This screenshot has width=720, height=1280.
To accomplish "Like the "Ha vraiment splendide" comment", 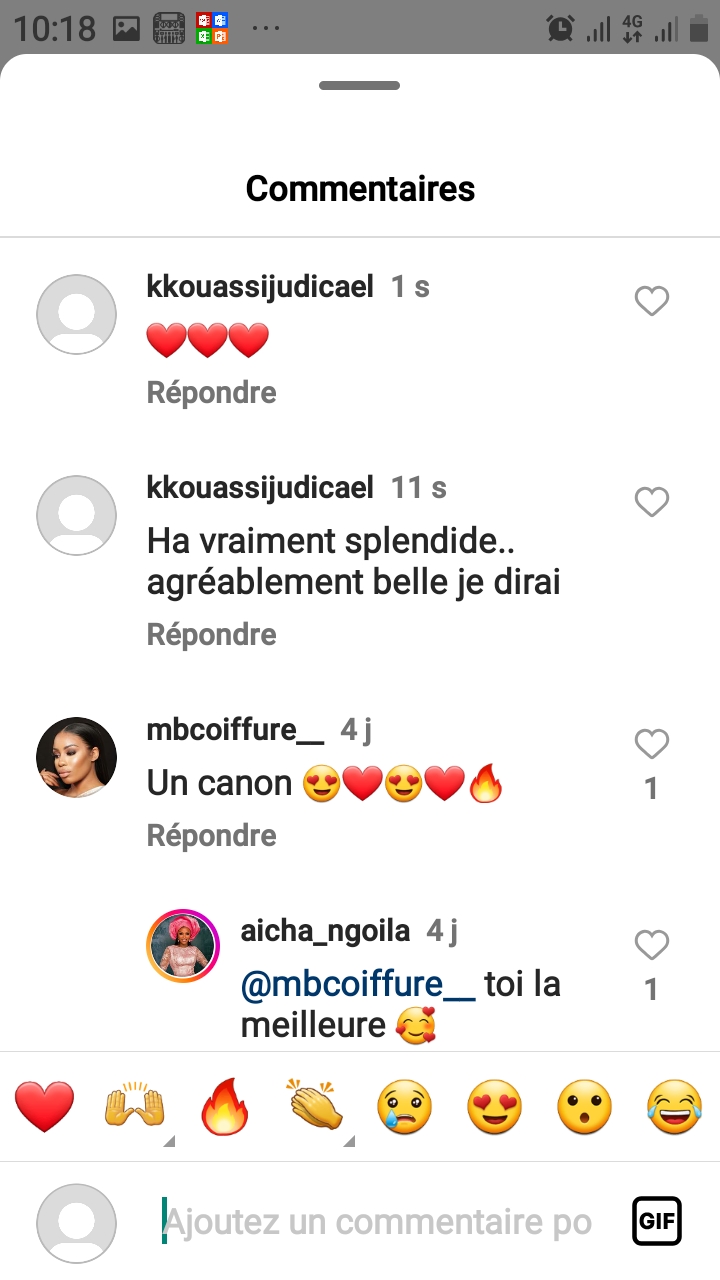I will tap(652, 502).
